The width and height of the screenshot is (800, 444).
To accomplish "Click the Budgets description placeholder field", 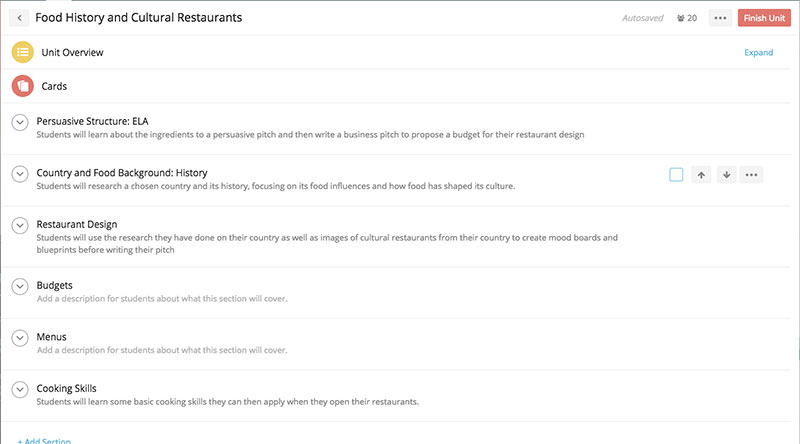I will coord(162,299).
